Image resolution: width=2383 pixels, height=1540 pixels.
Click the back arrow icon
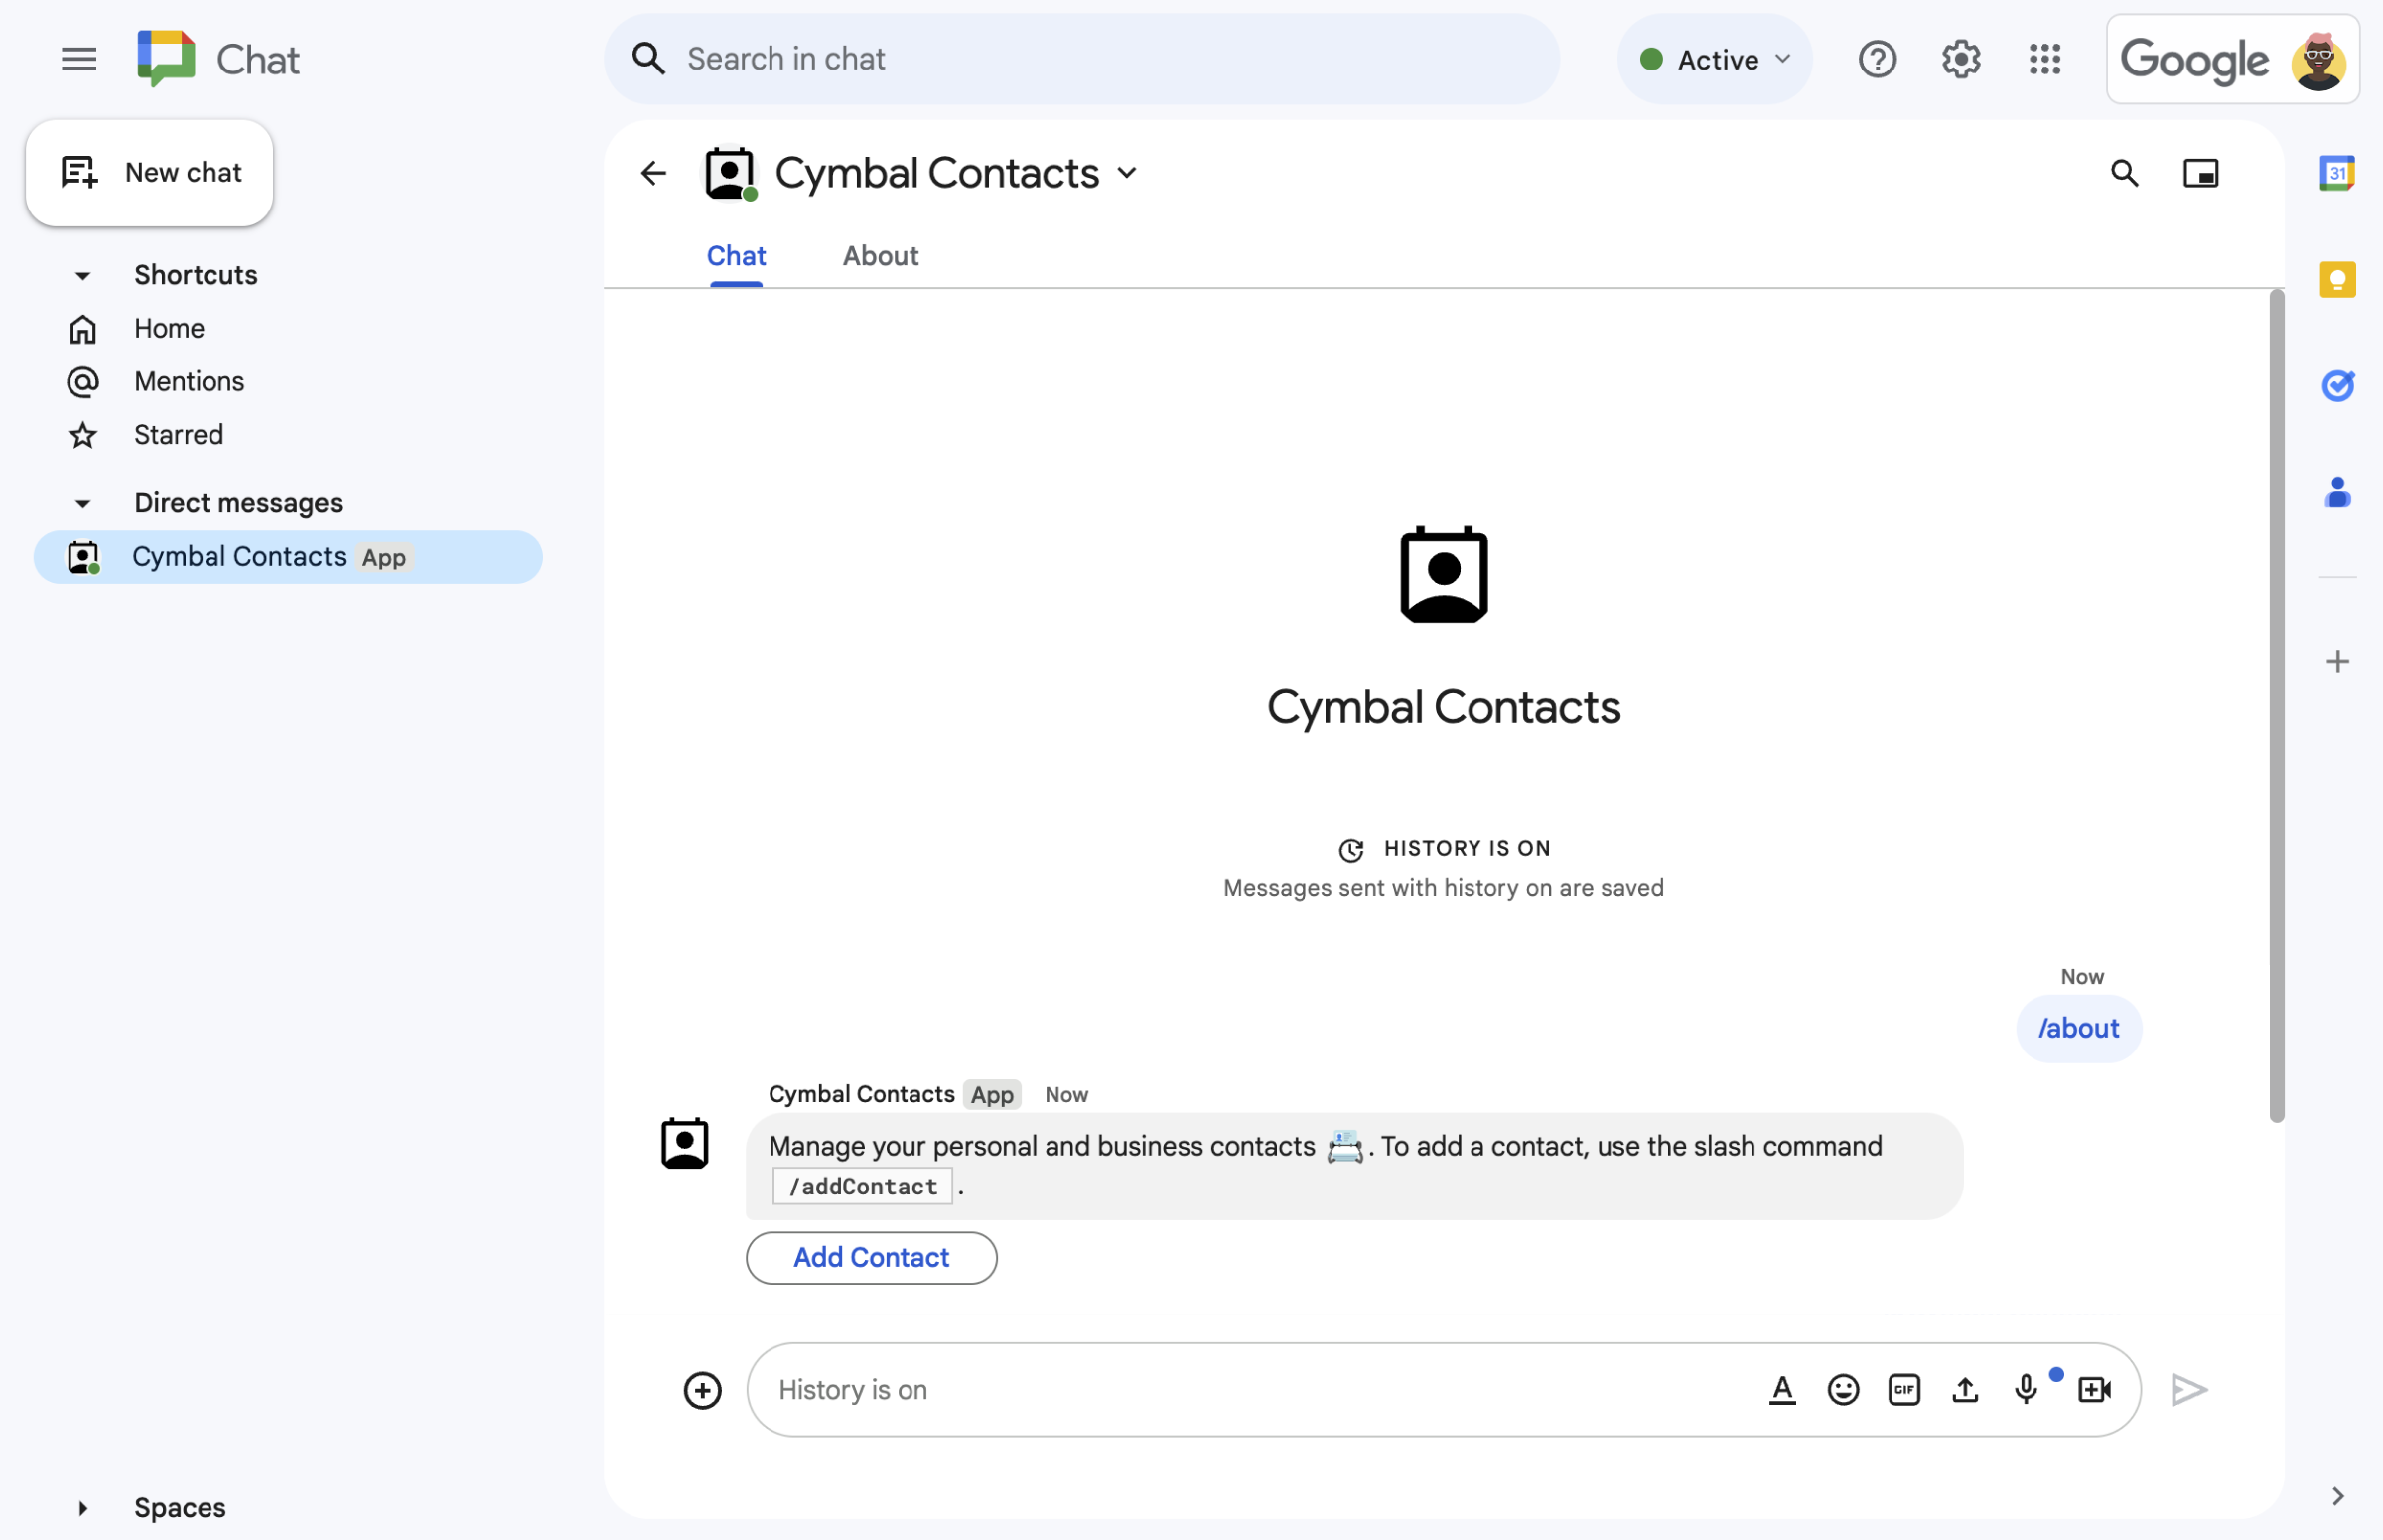click(x=651, y=172)
